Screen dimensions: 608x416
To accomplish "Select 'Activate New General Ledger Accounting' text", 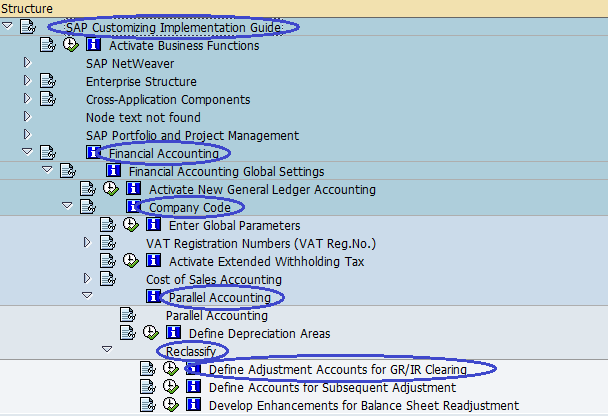I will pyautogui.click(x=263, y=190).
